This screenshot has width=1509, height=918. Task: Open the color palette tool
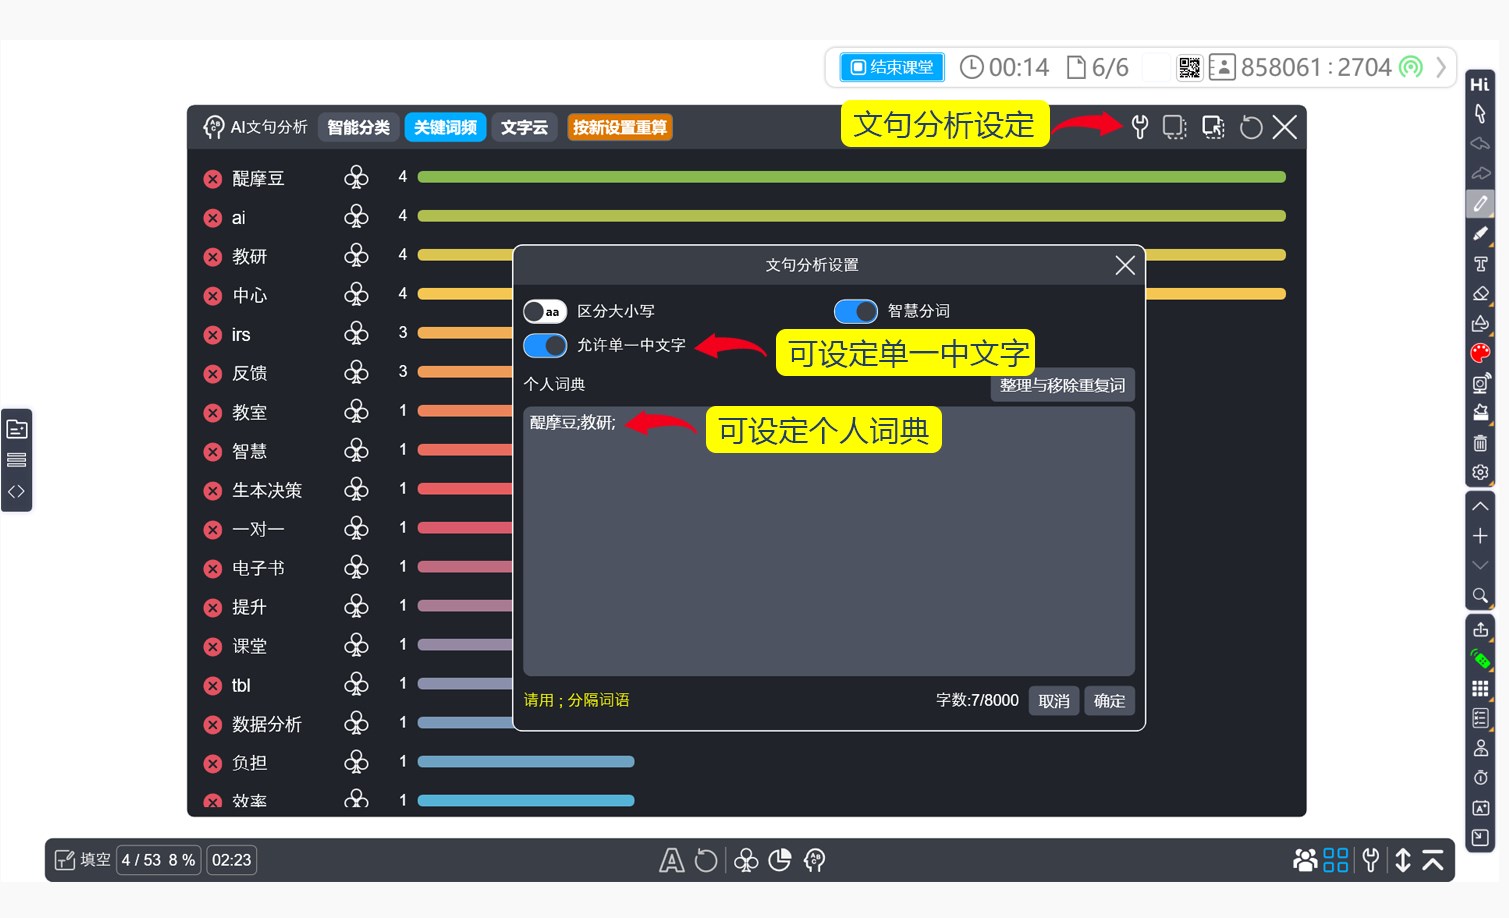1480,353
